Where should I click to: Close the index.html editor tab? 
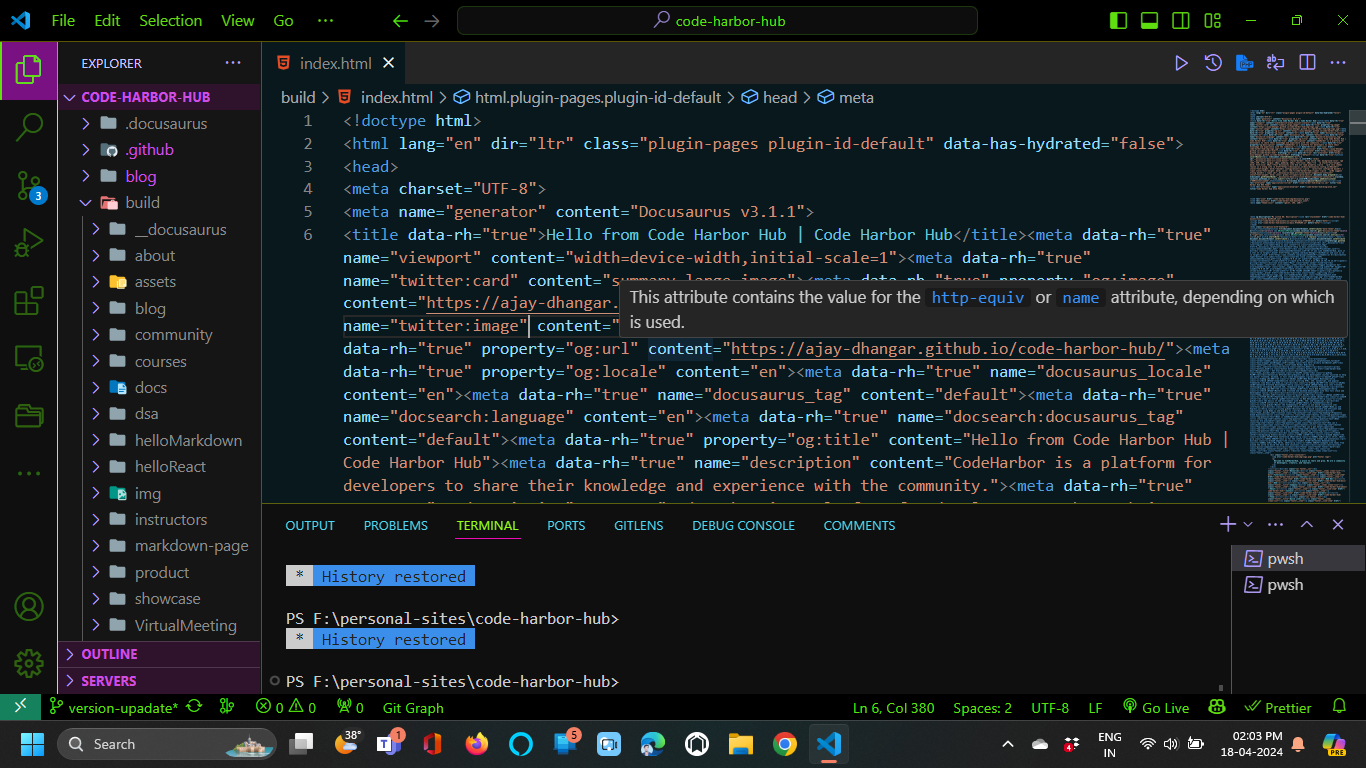[389, 63]
